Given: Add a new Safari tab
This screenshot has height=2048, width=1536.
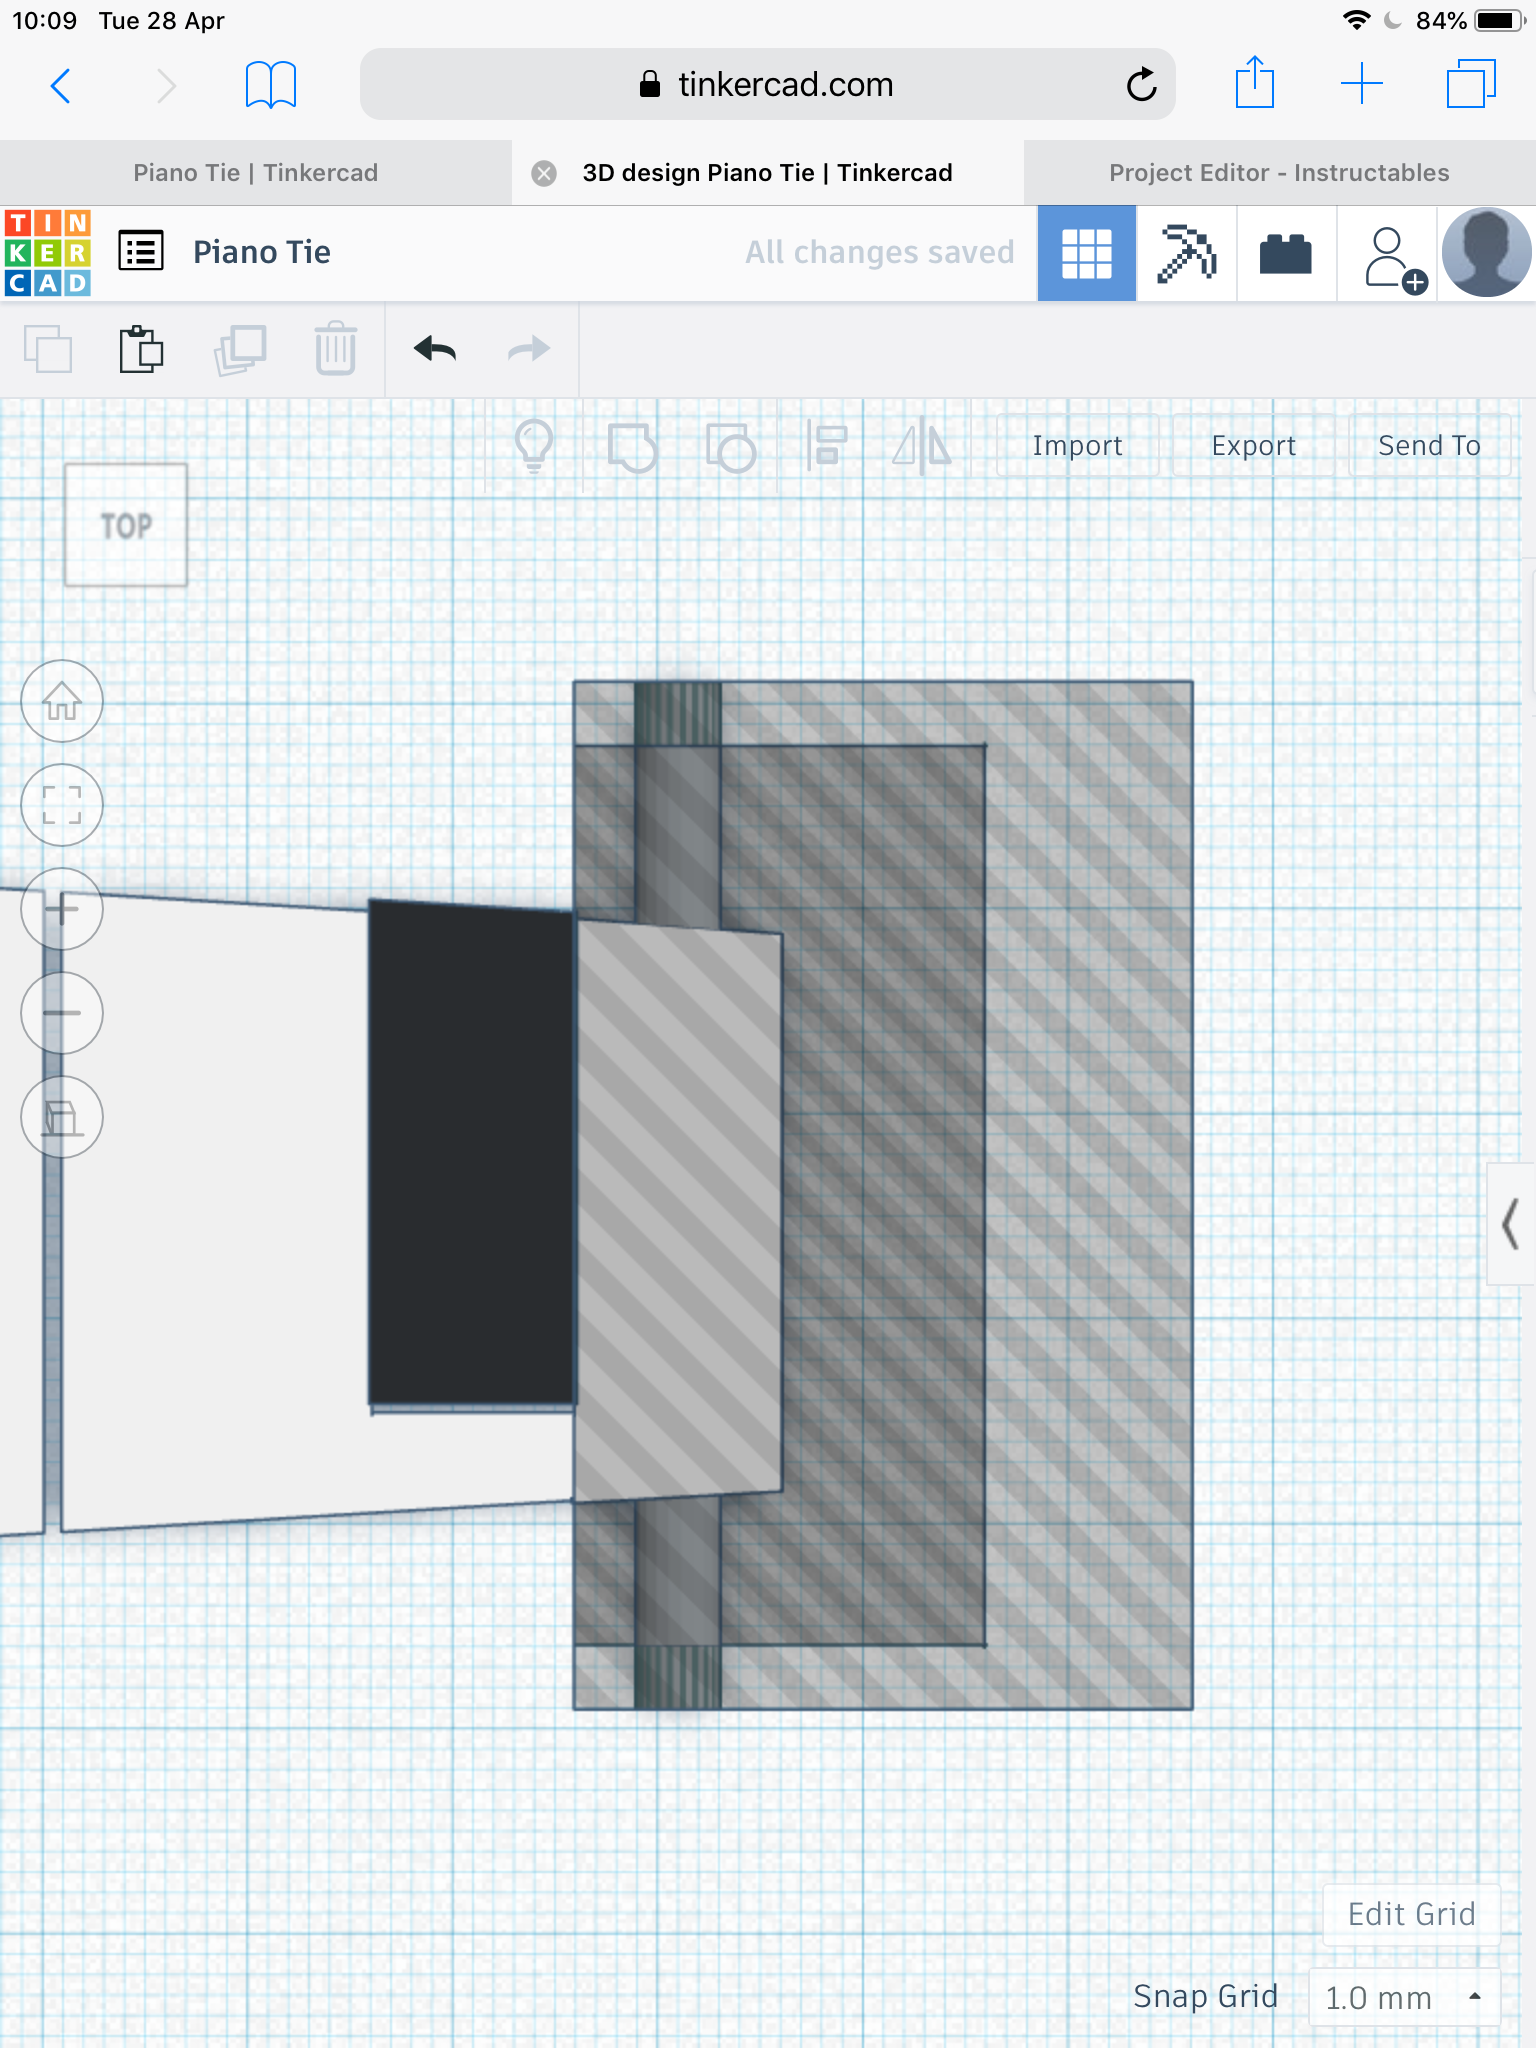Looking at the screenshot, I should click(x=1362, y=84).
